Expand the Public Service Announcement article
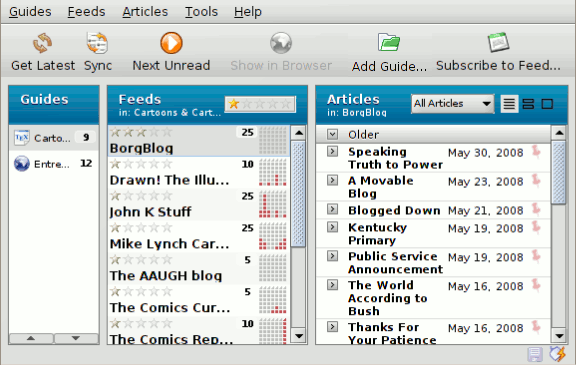 click(332, 256)
